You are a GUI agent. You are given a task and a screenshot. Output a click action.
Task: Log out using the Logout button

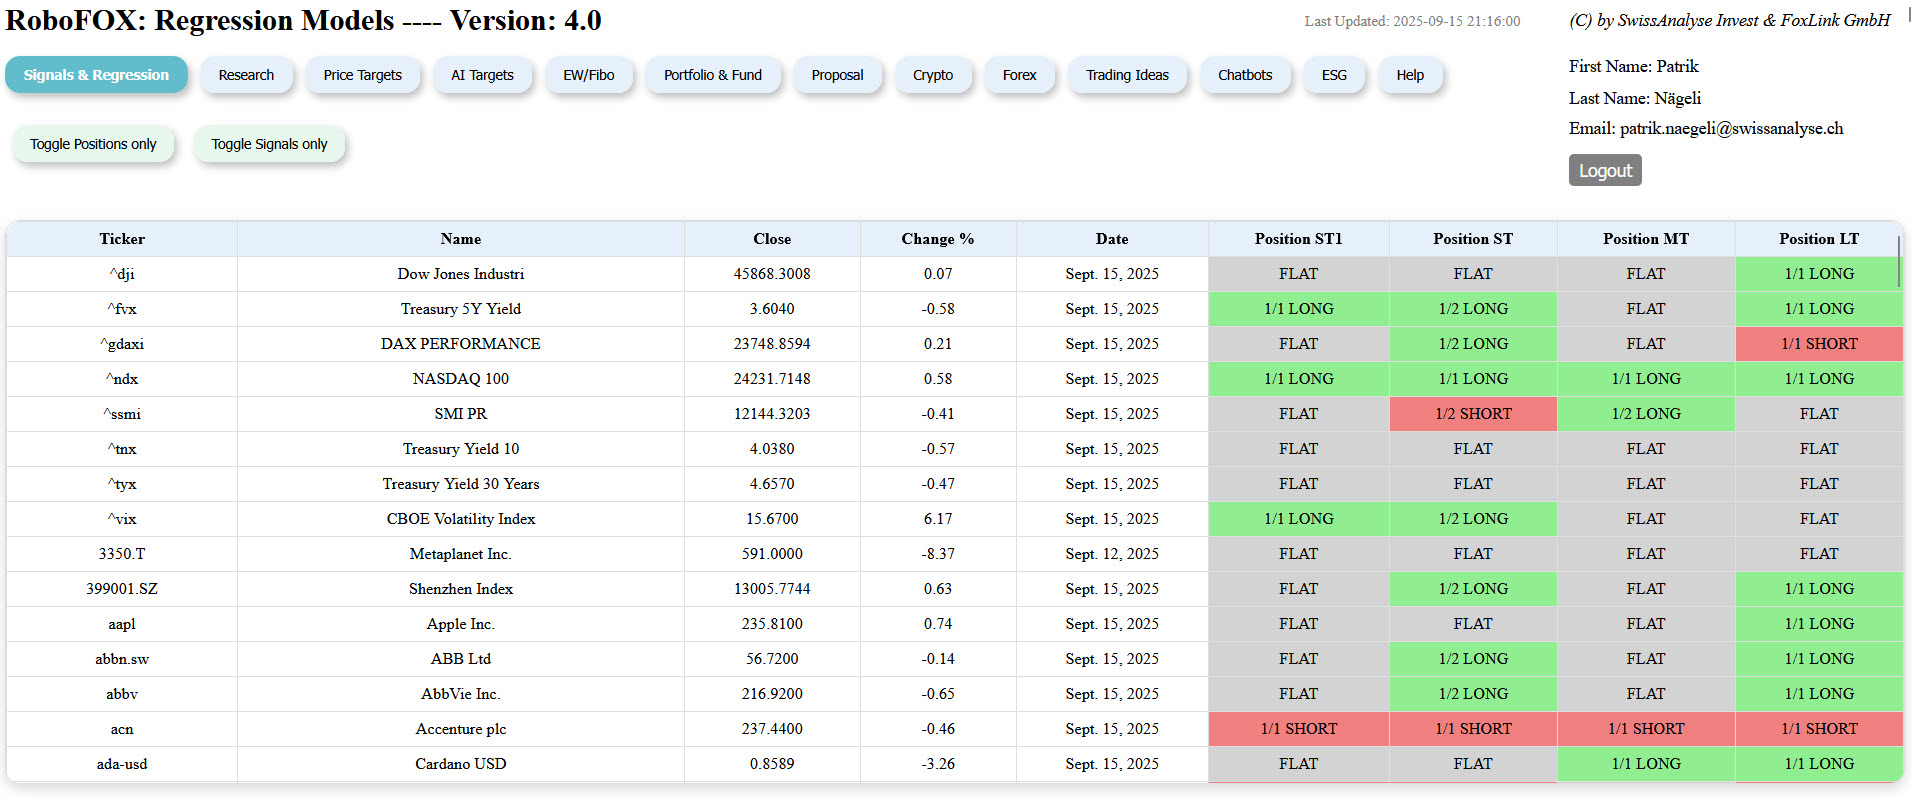click(1605, 170)
